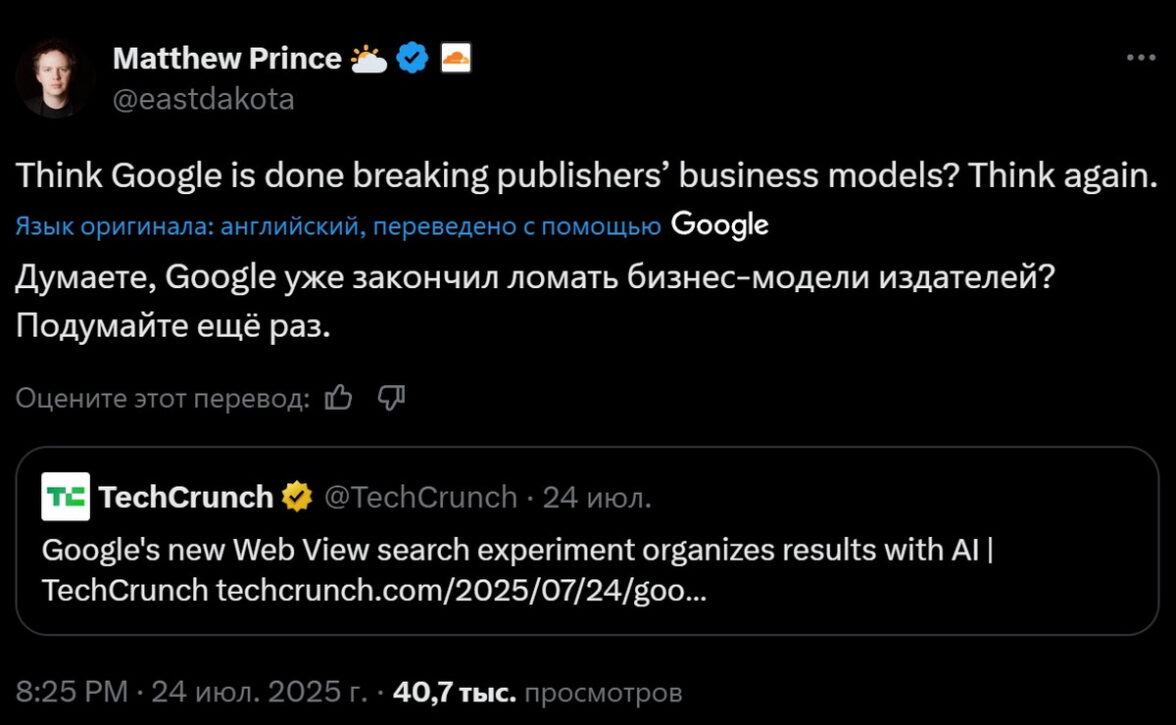
Task: Open the three-dot more options menu
Action: pyautogui.click(x=1140, y=58)
